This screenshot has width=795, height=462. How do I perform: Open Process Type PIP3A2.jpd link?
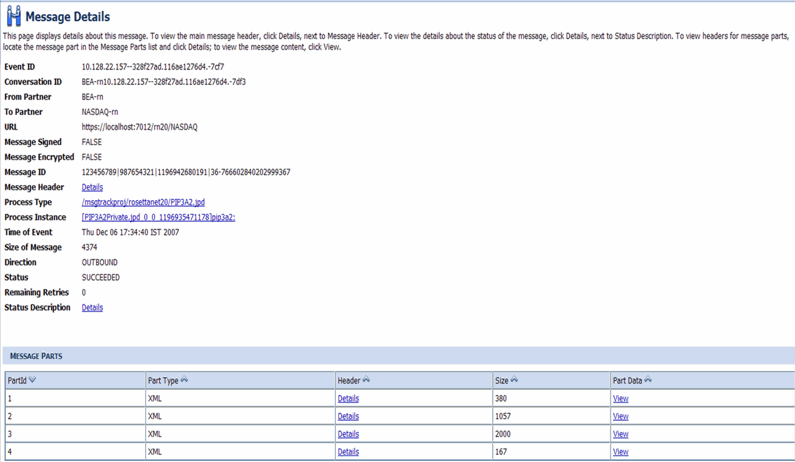coord(143,202)
